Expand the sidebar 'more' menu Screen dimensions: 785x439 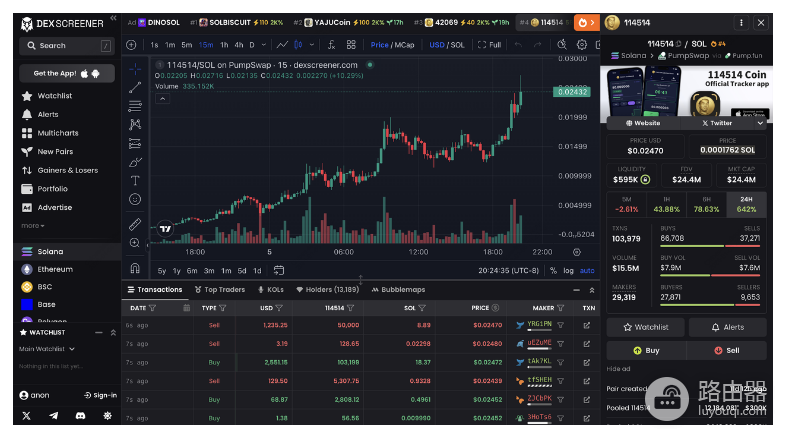33,226
